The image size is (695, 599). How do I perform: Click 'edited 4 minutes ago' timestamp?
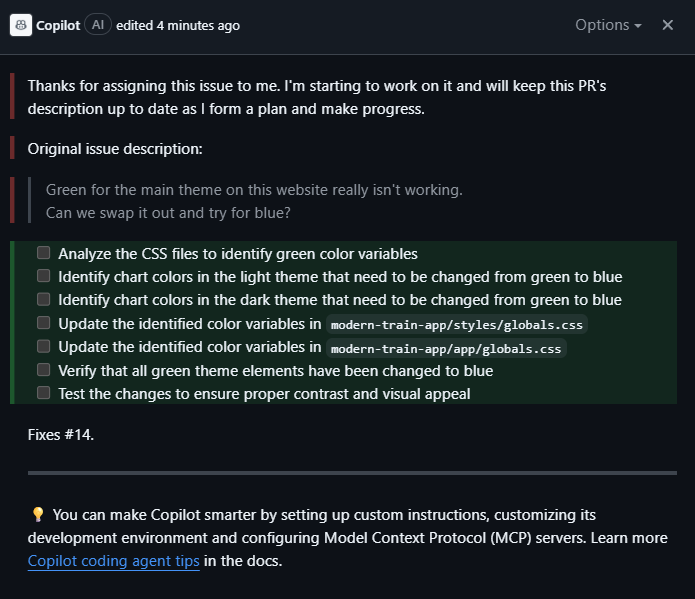click(178, 25)
